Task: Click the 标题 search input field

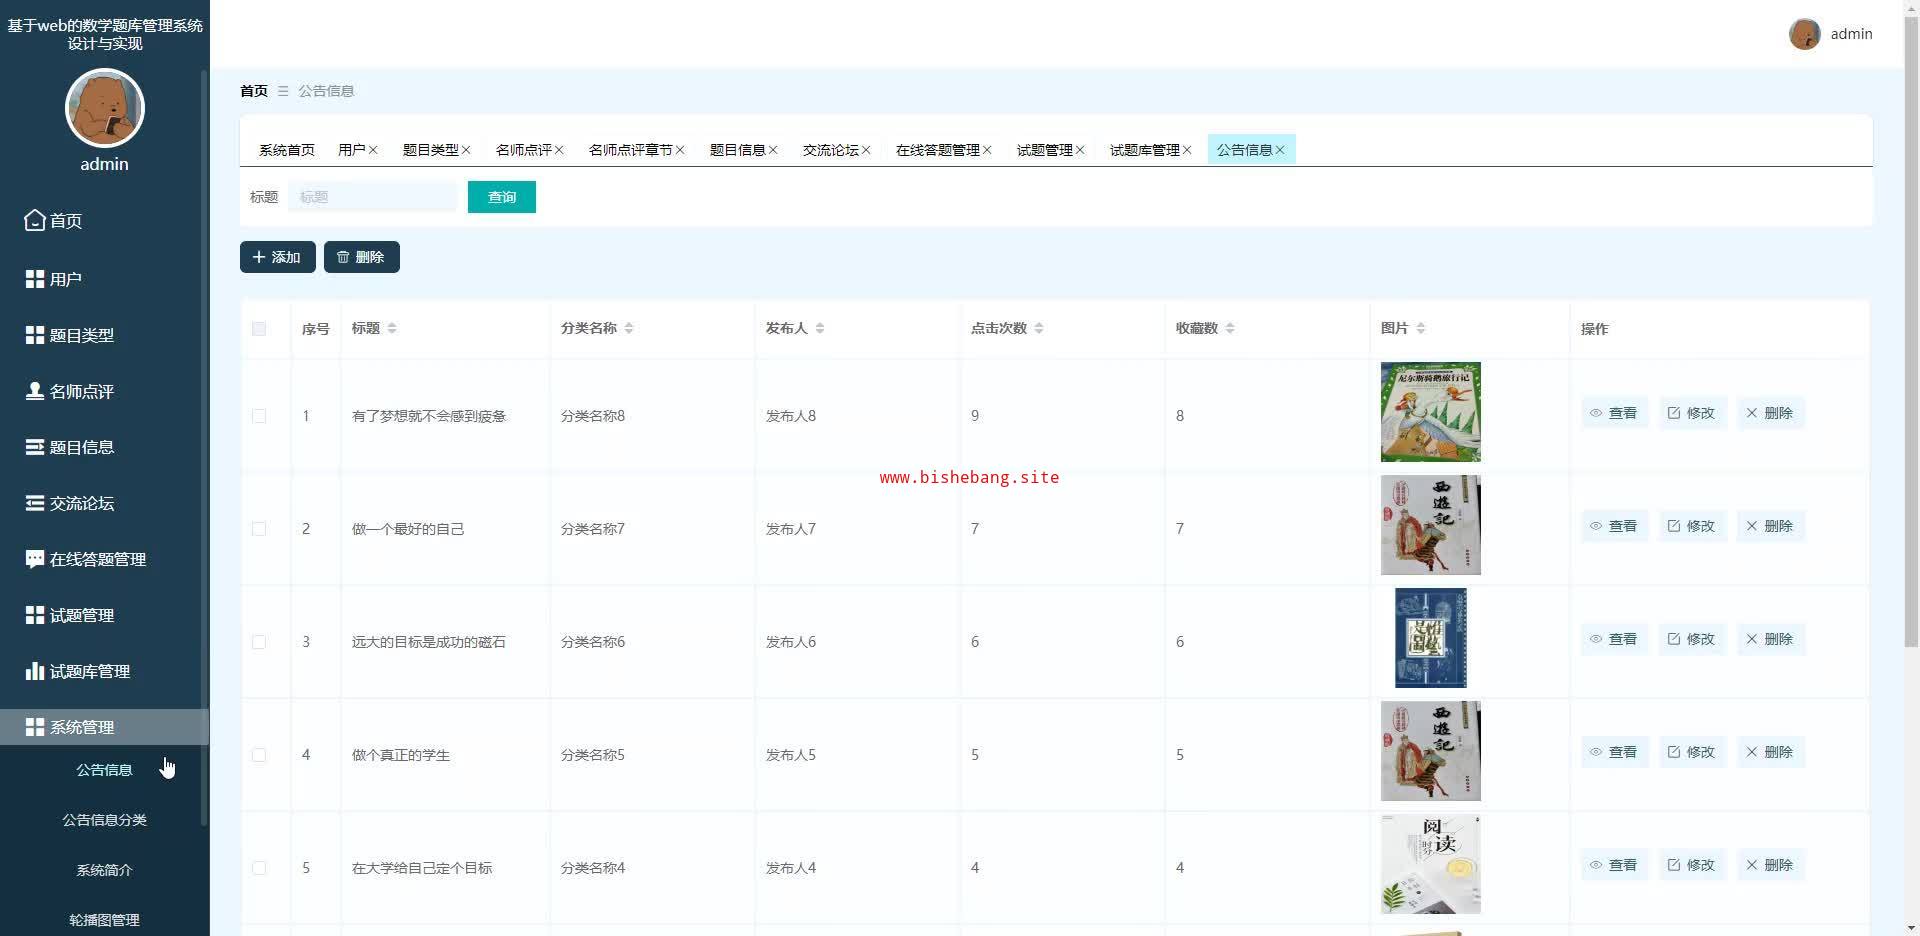Action: click(x=373, y=197)
